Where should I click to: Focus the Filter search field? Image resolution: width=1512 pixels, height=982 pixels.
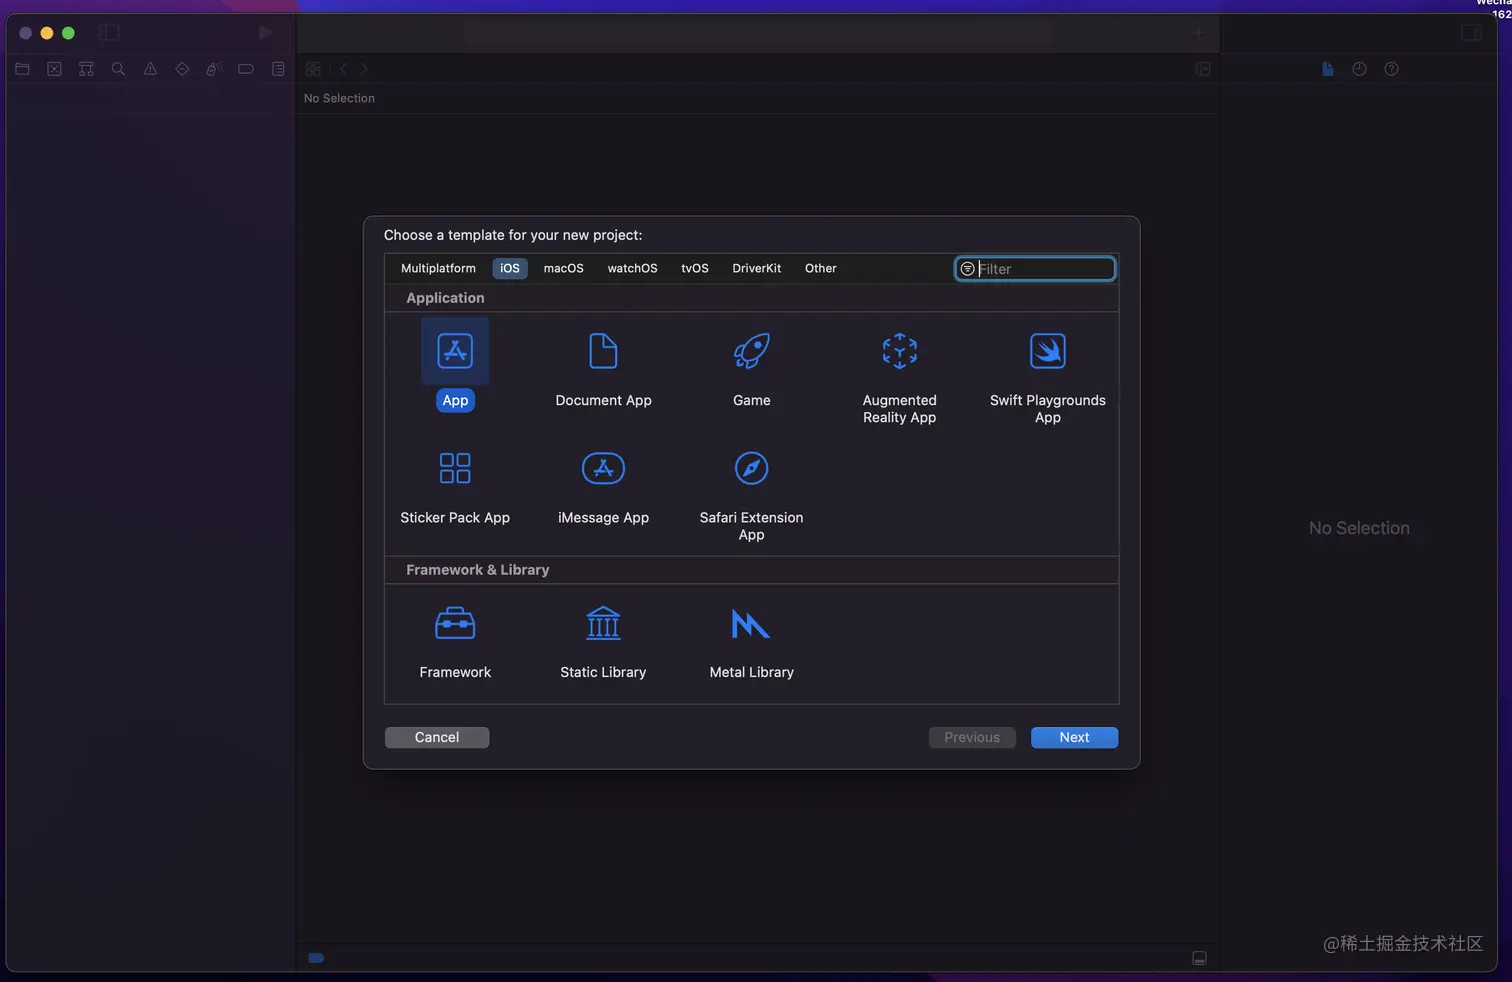[1035, 269]
